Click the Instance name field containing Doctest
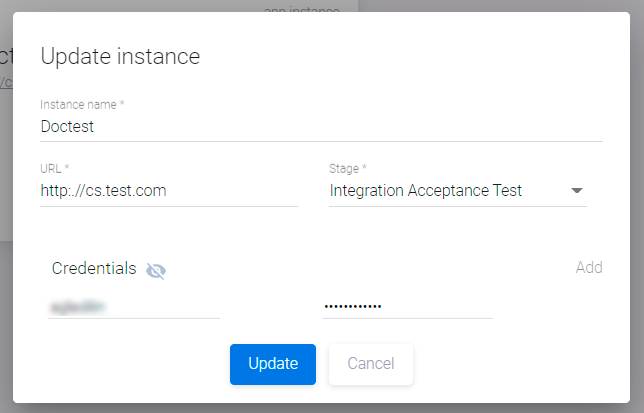 [x=320, y=127]
